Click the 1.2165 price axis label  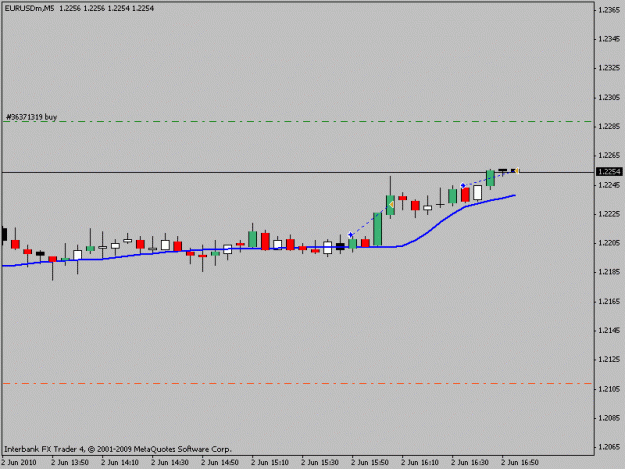pos(609,302)
